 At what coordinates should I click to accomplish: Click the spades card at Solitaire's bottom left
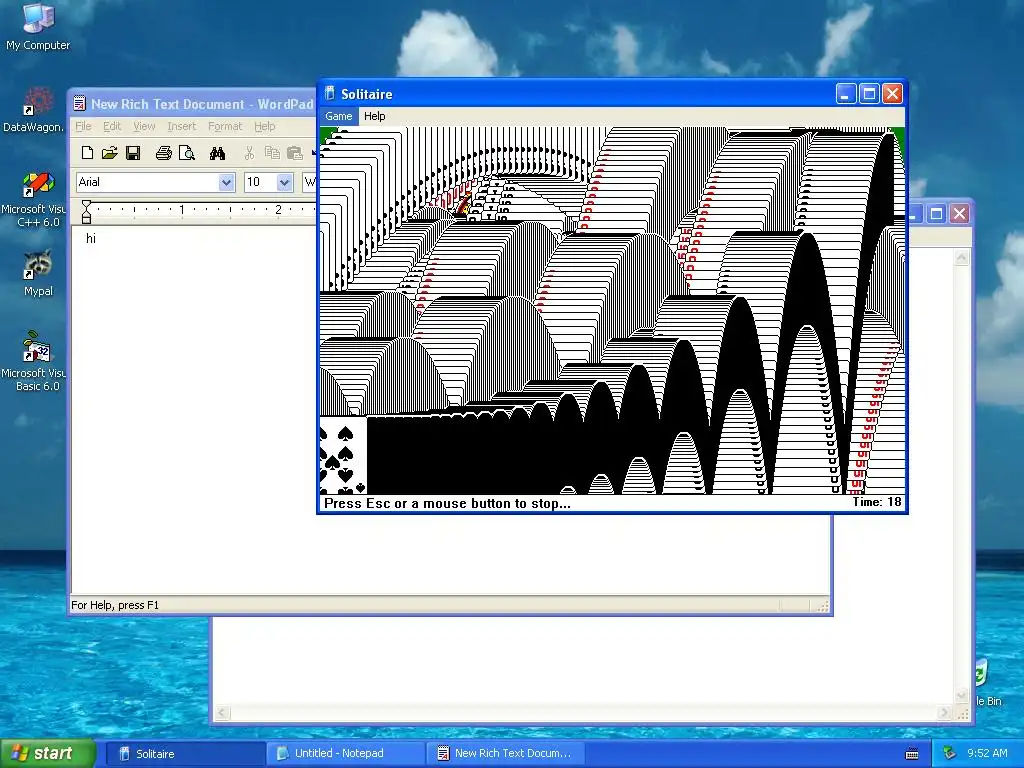[x=344, y=456]
